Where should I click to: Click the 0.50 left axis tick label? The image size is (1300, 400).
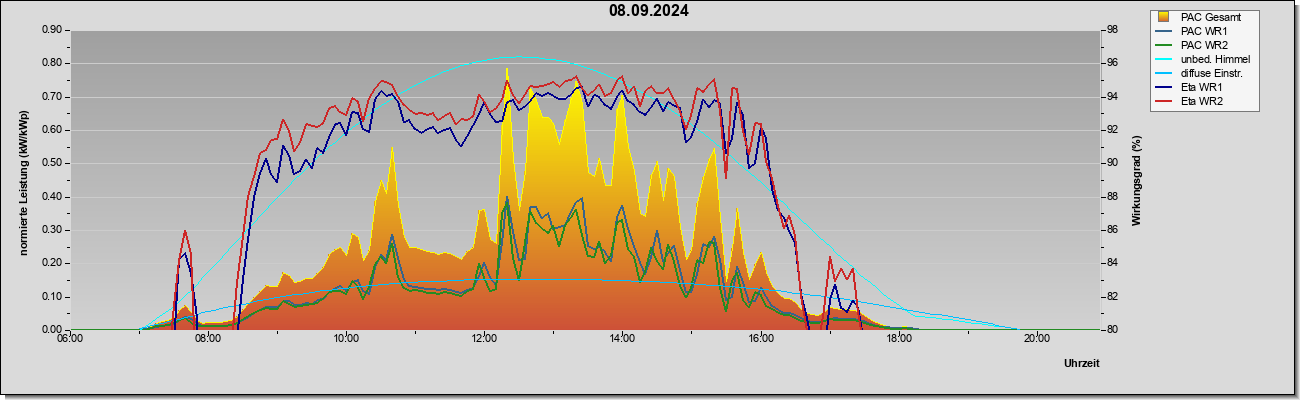point(51,163)
